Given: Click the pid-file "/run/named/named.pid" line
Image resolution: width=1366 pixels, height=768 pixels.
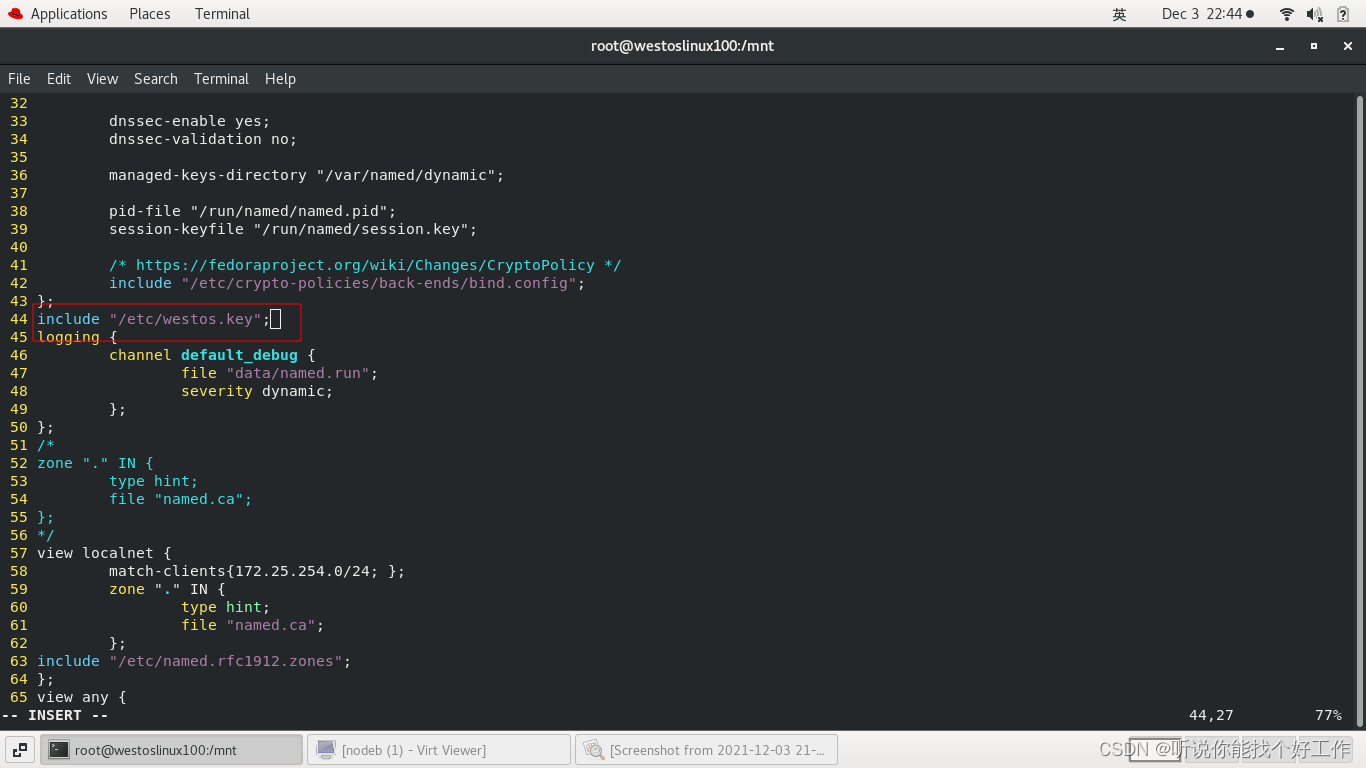Looking at the screenshot, I should coord(253,211).
